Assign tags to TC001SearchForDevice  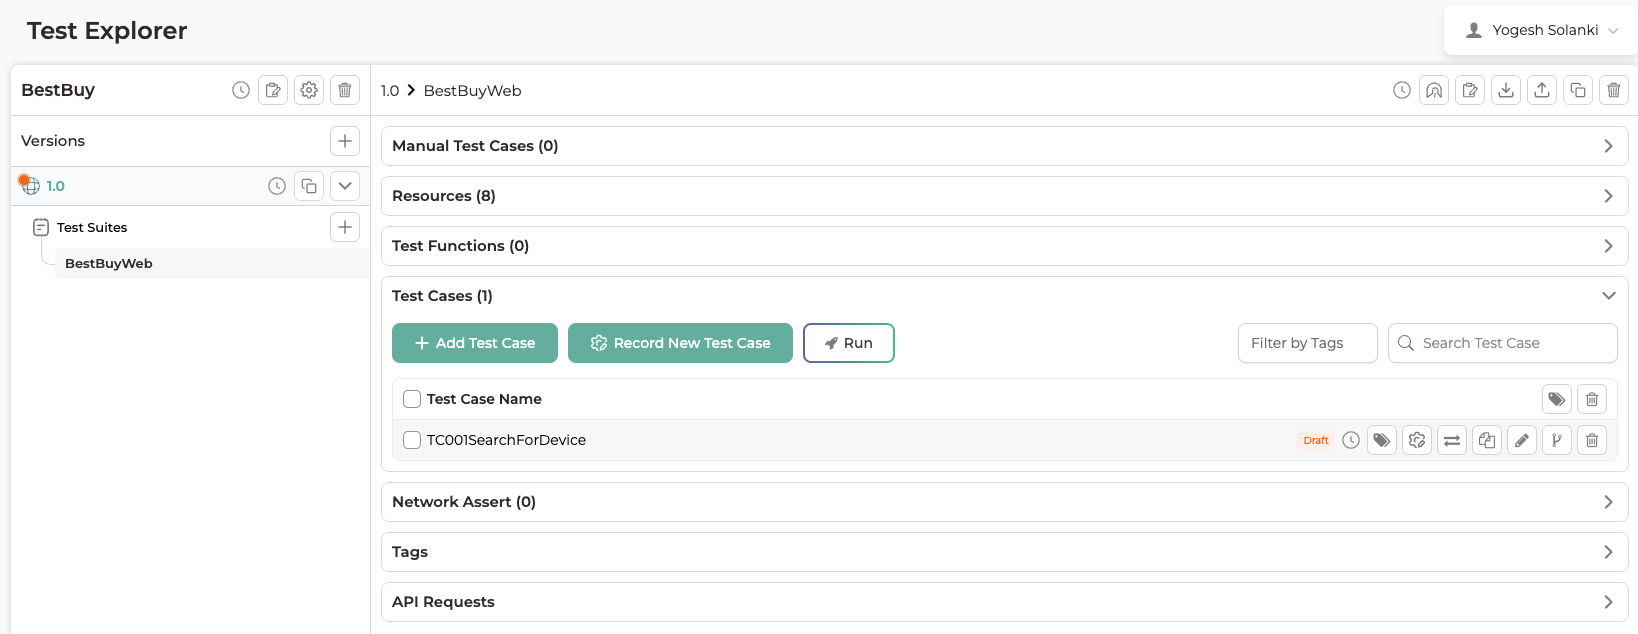point(1382,440)
